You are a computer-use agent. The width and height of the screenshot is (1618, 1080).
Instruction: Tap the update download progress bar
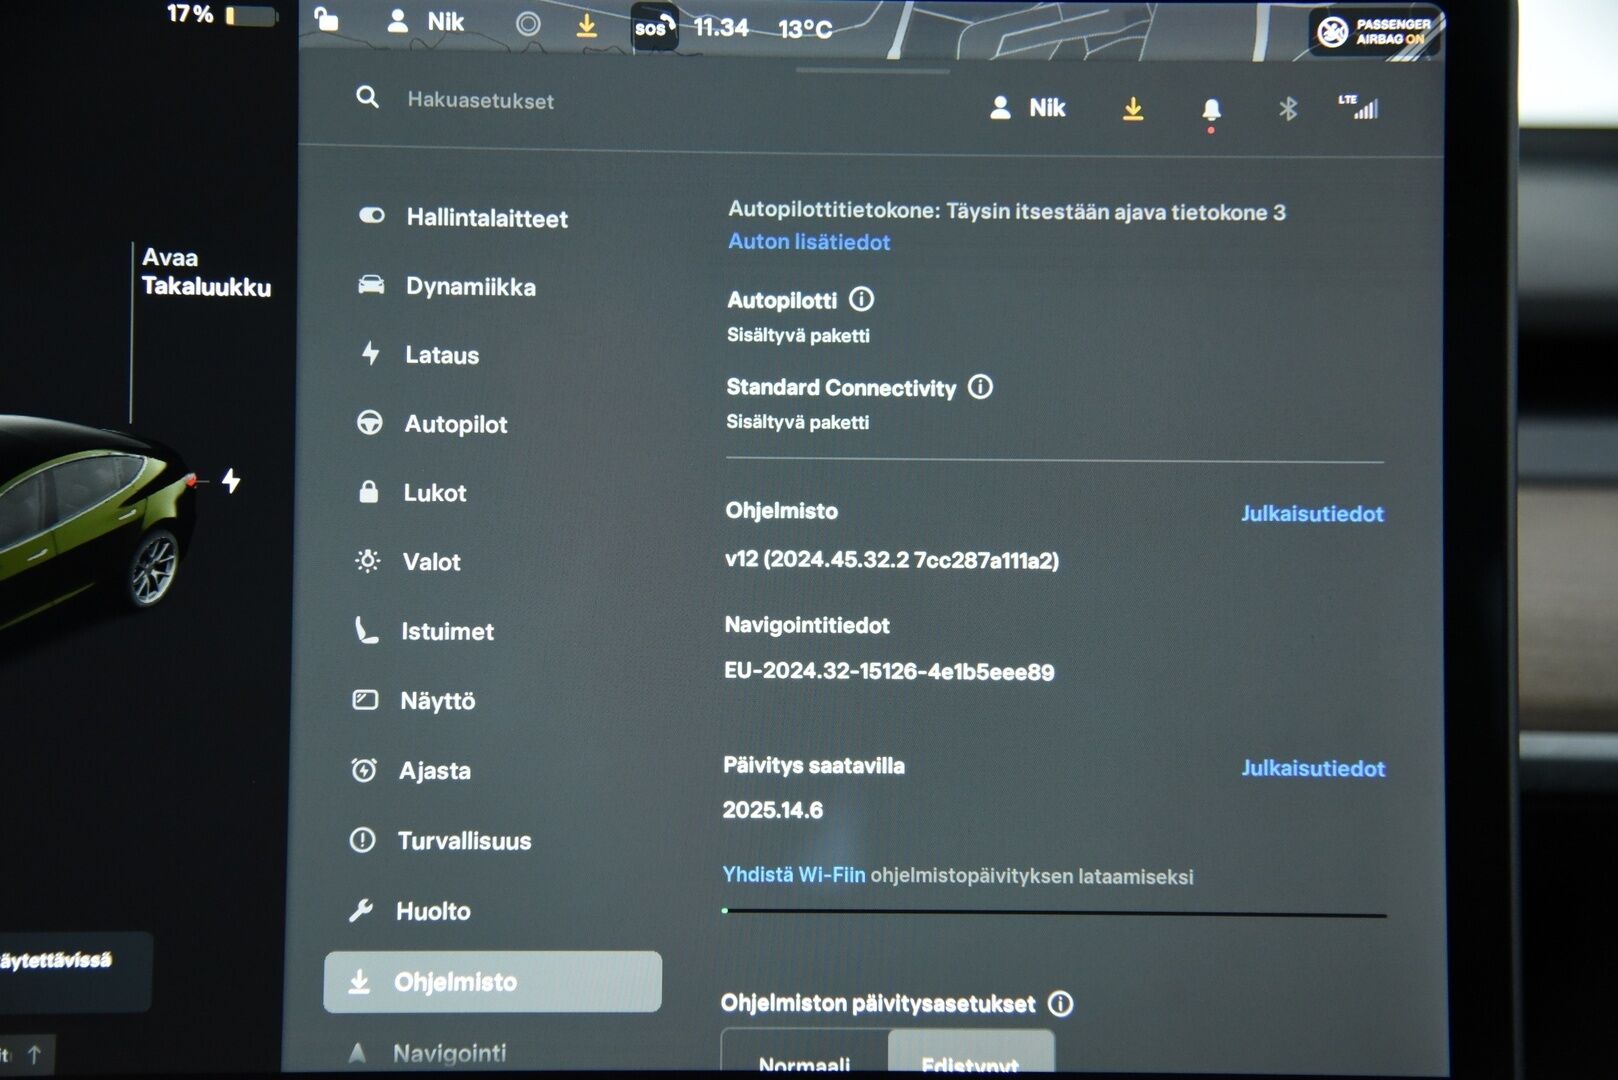(x=1054, y=912)
